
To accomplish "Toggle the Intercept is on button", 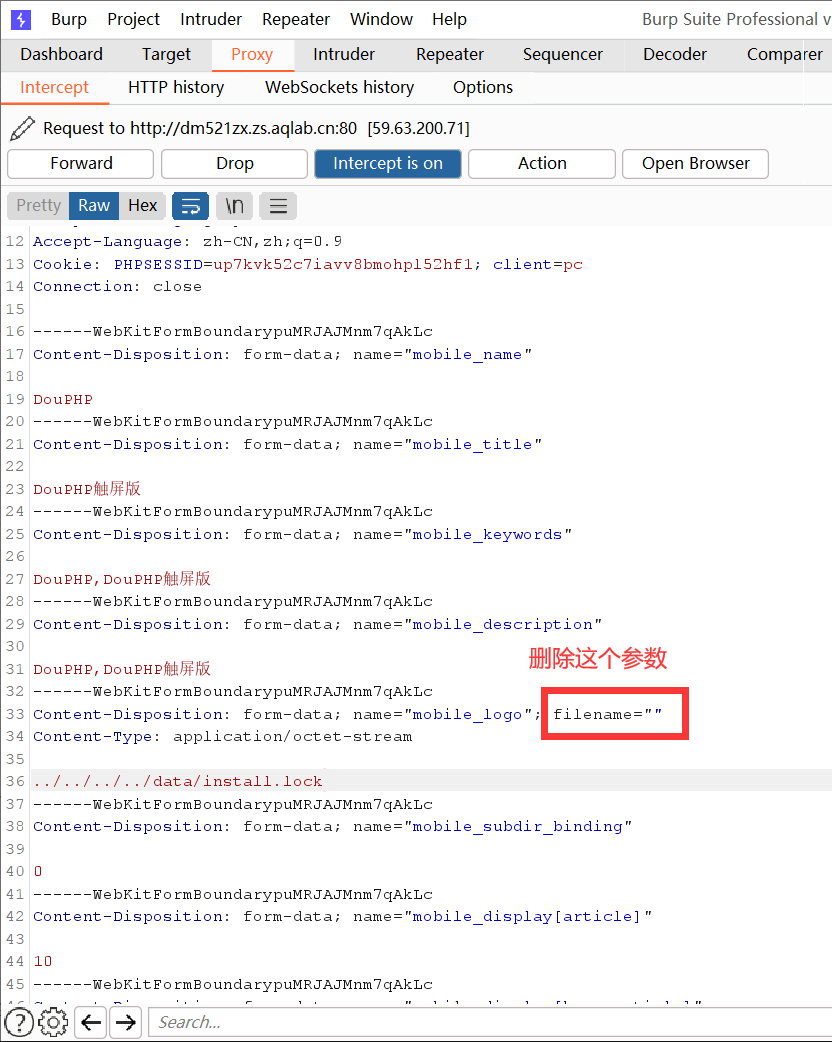I will click(387, 163).
